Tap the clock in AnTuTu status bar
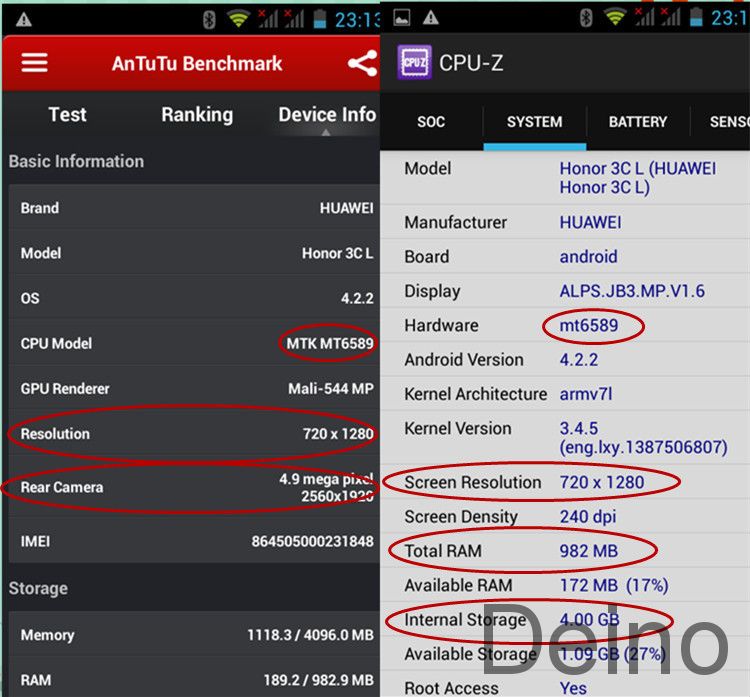Screen dimensions: 750x697 point(357,20)
